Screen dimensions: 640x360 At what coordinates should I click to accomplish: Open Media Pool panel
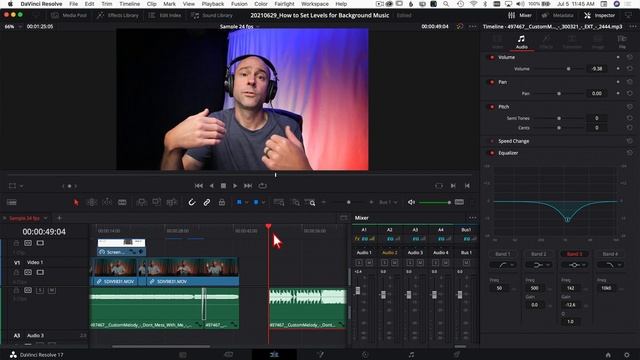click(69, 16)
